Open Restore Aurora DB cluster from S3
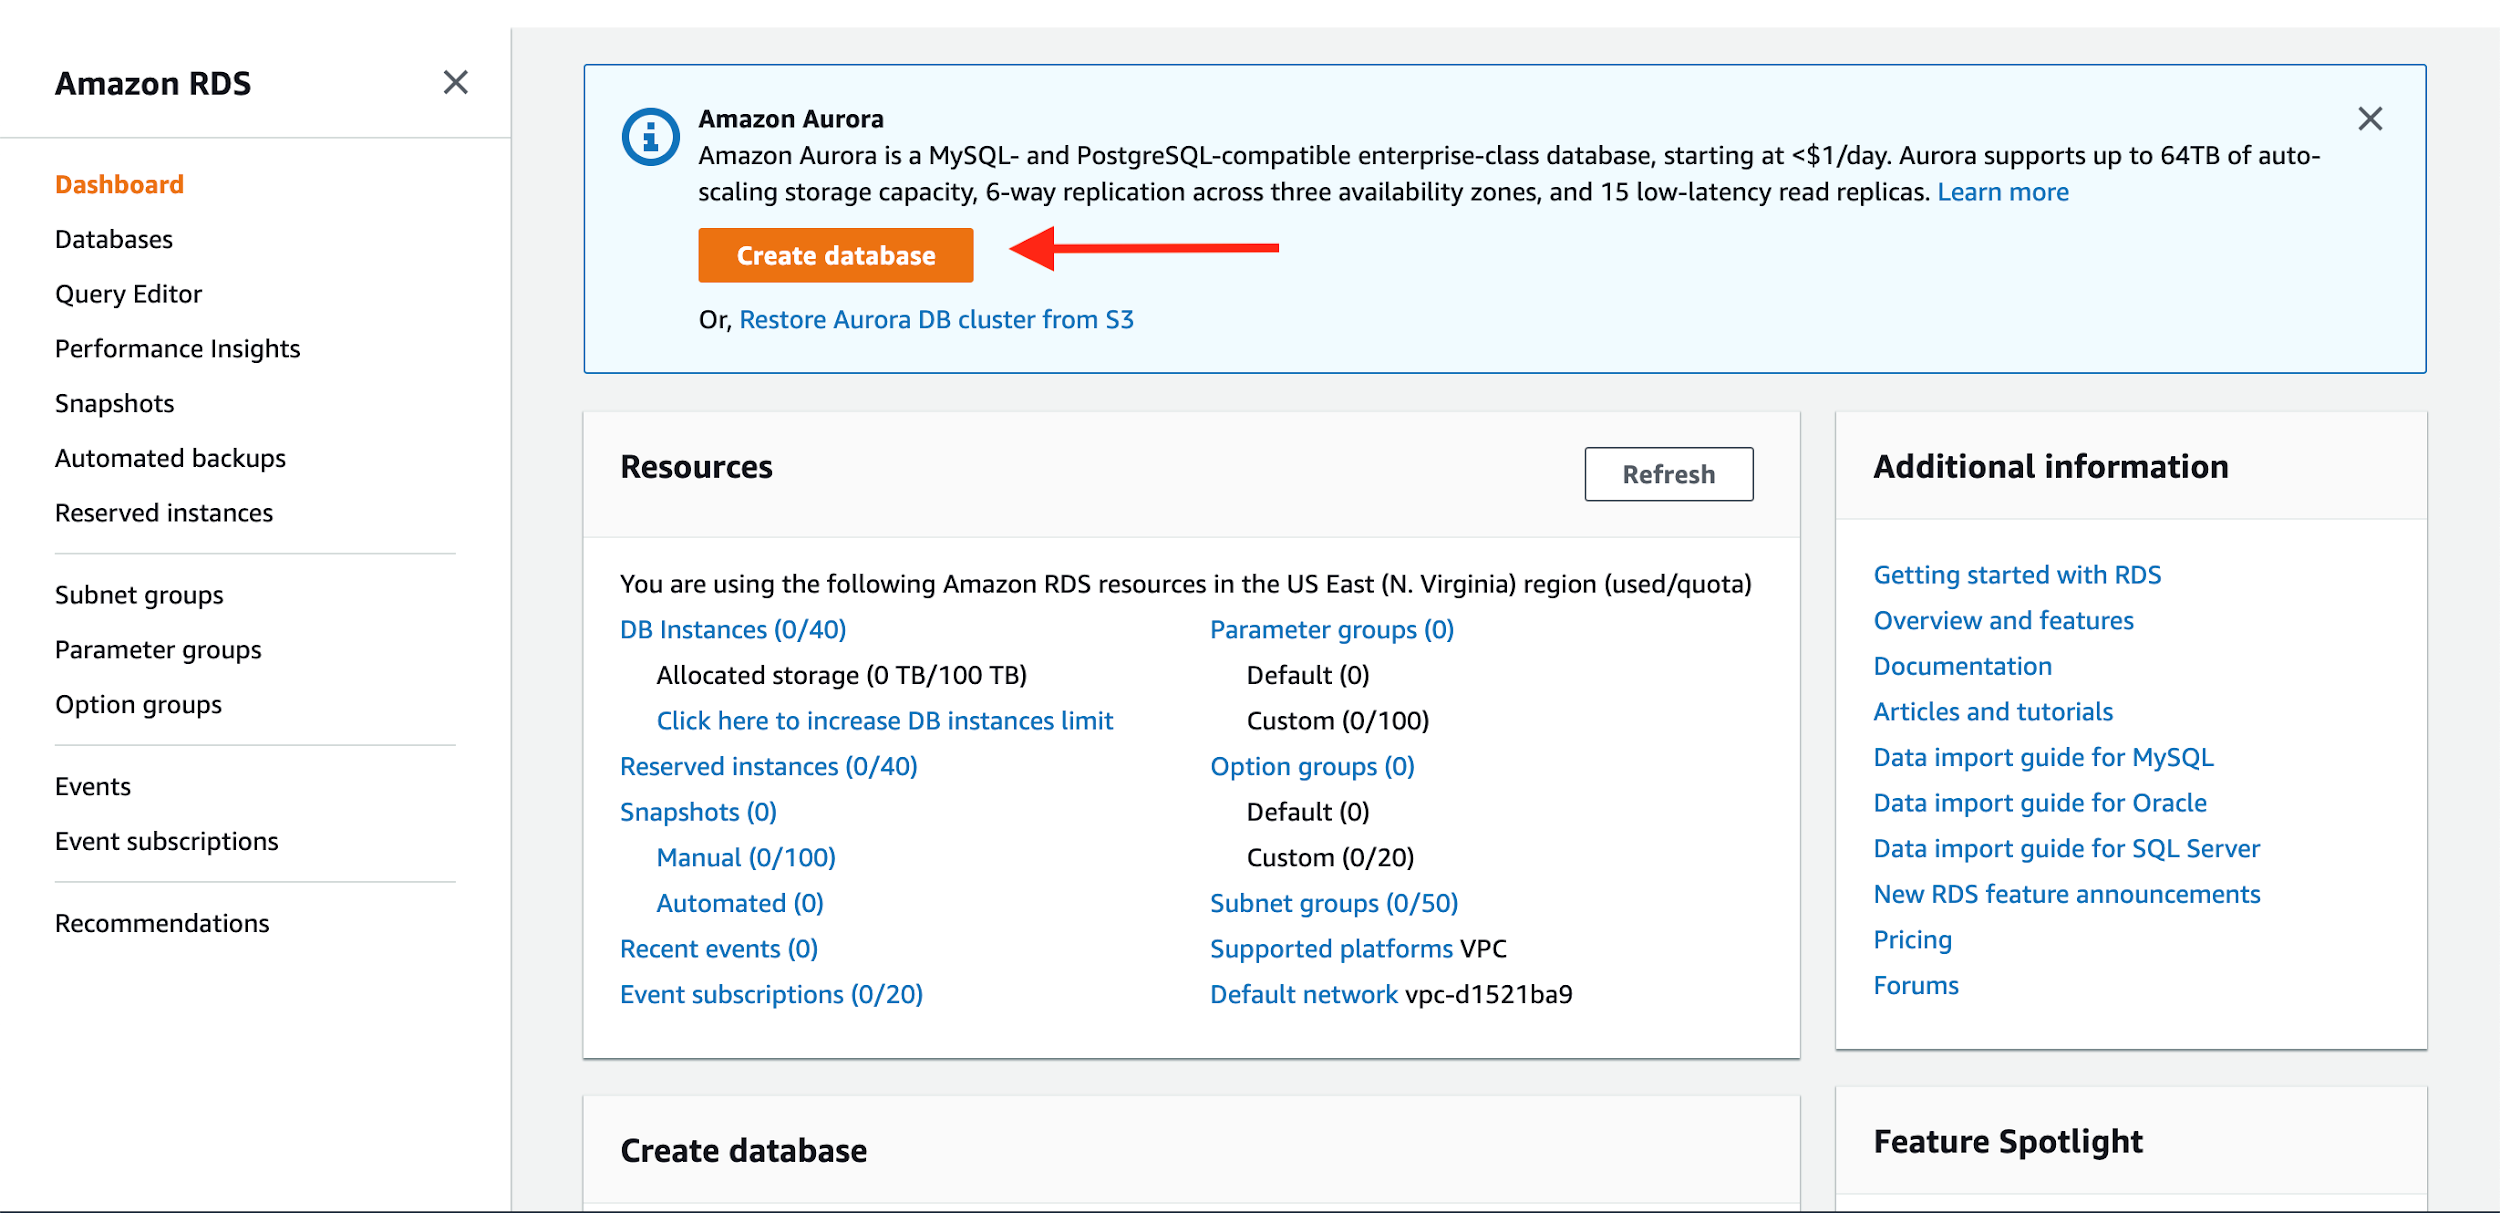This screenshot has height=1213, width=2500. (x=936, y=320)
